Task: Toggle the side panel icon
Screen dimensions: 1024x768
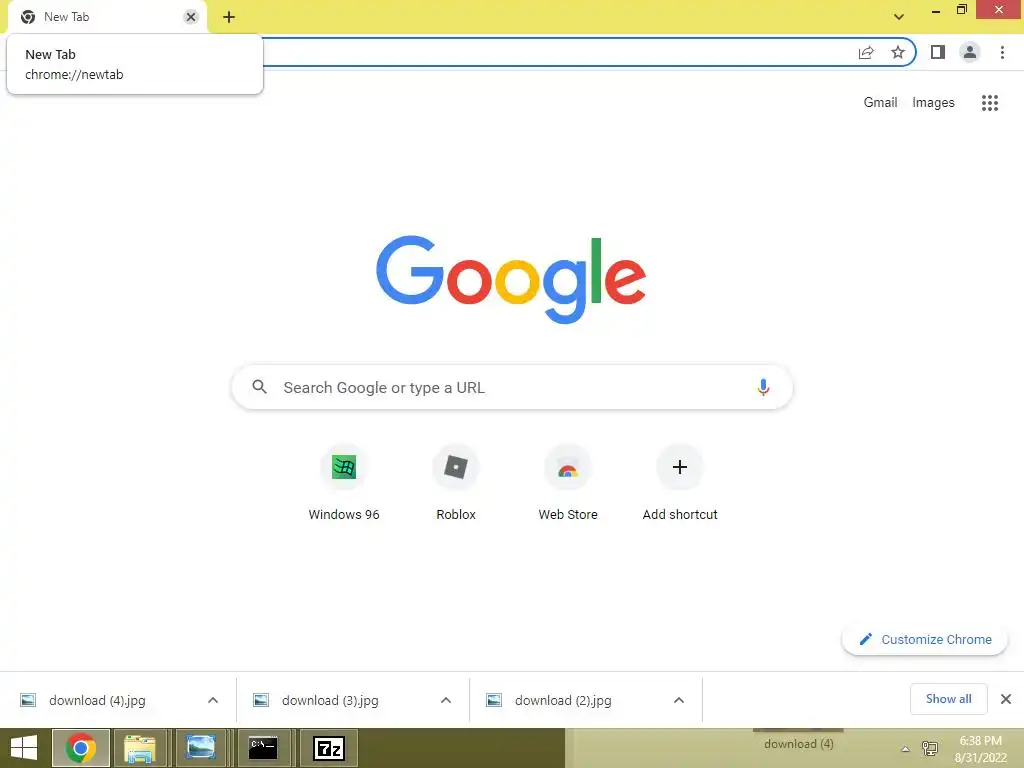Action: click(938, 52)
